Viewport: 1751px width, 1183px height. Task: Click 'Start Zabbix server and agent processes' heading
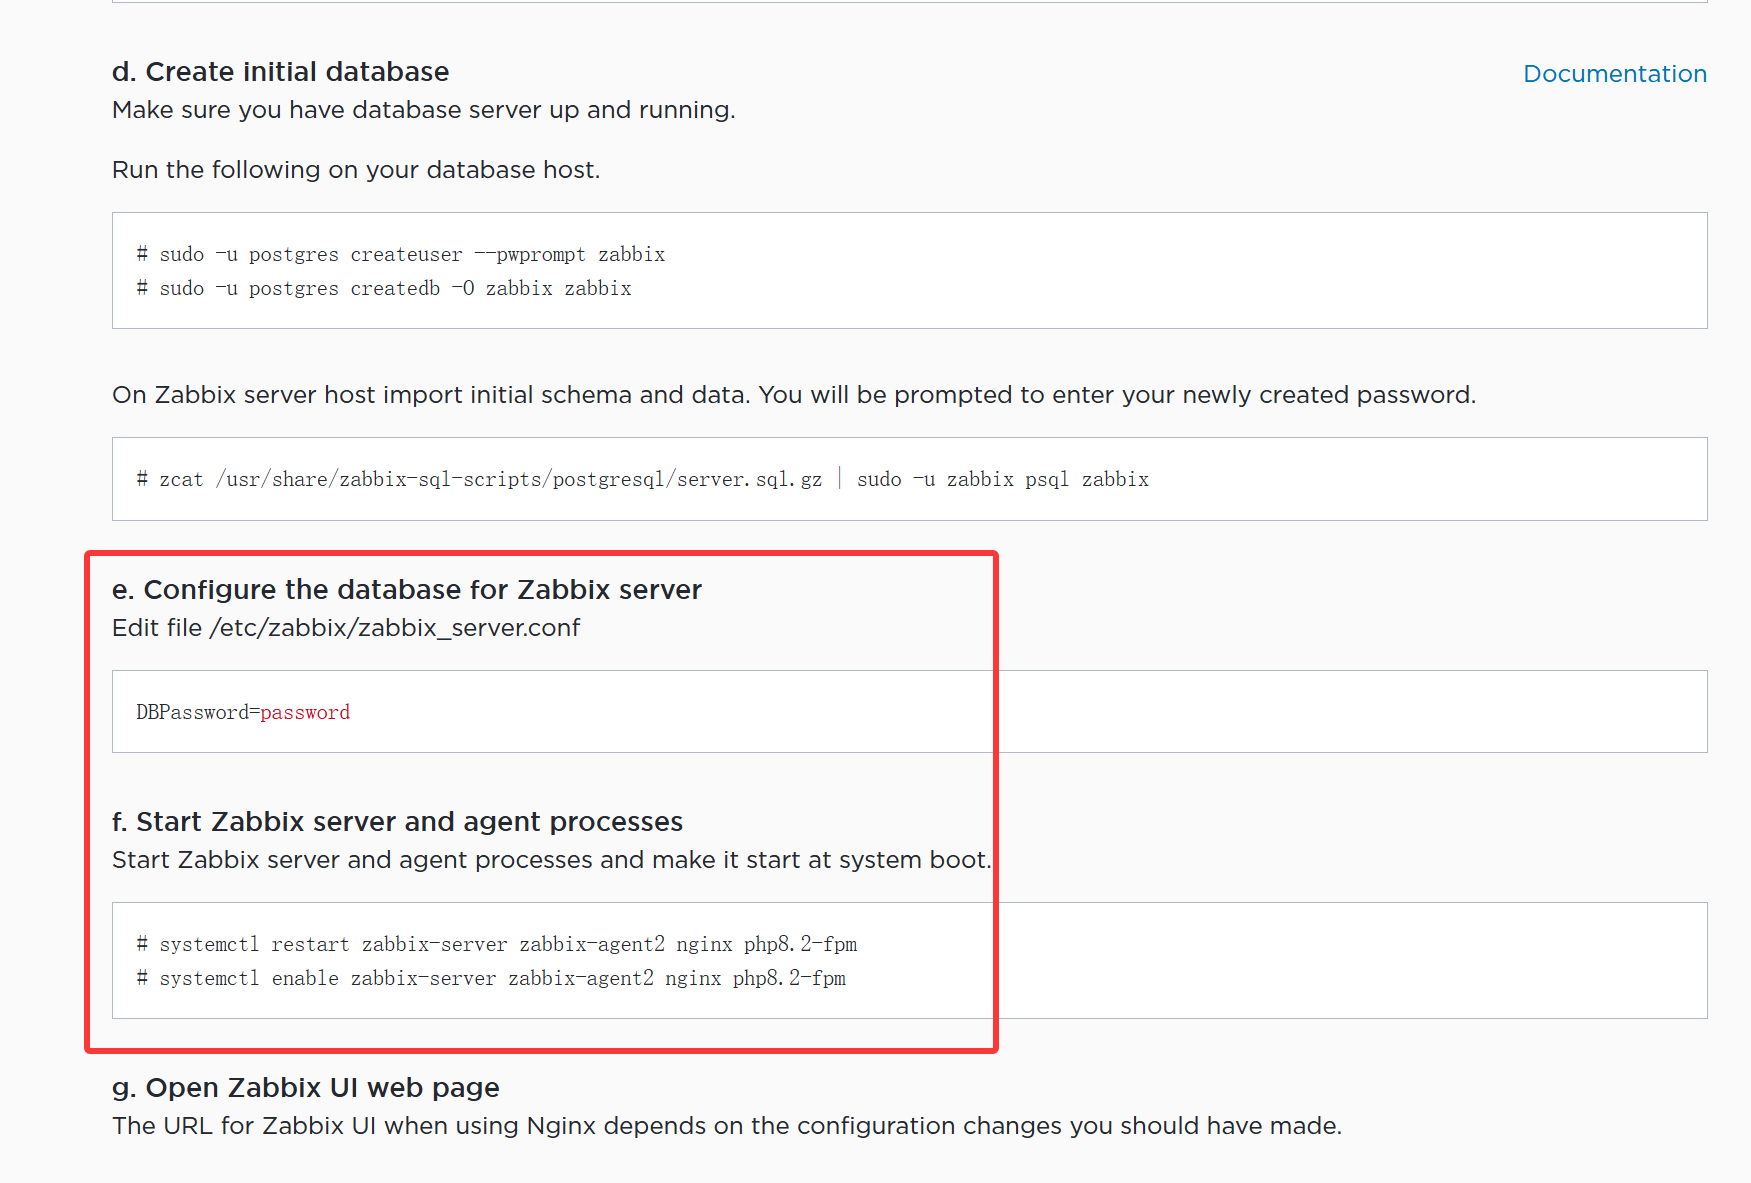click(x=397, y=822)
